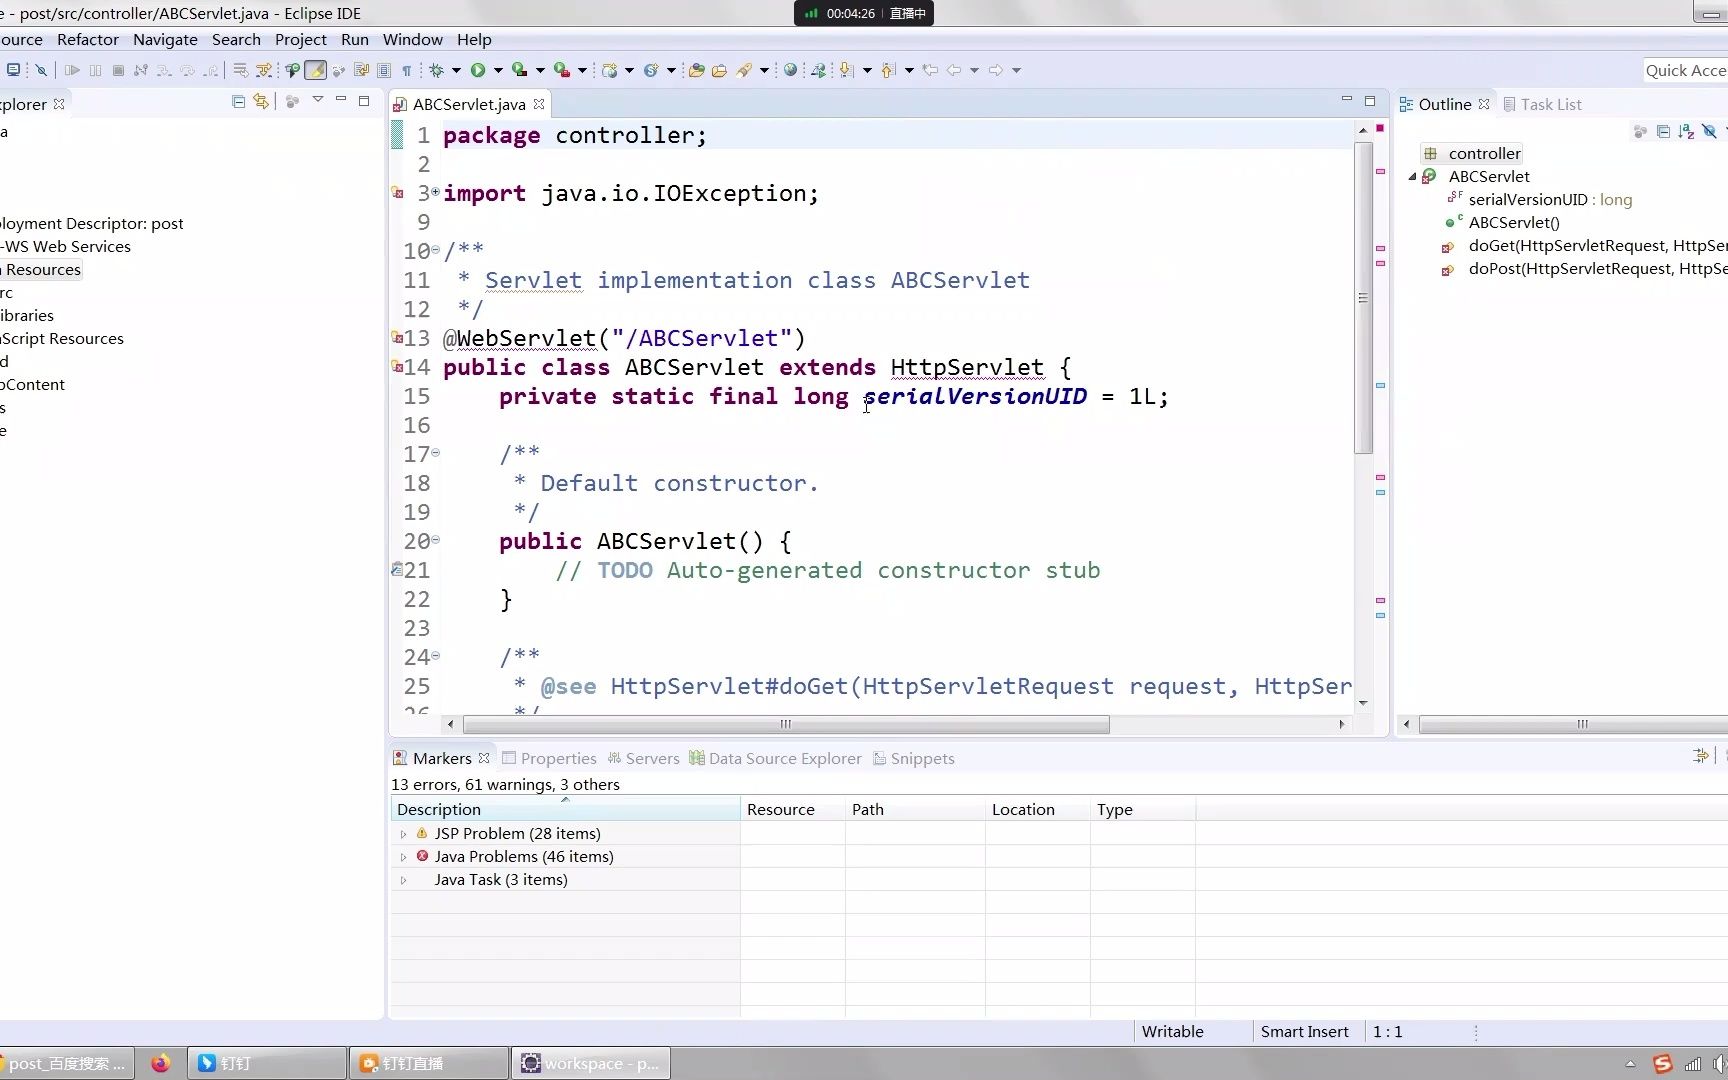The height and width of the screenshot is (1080, 1728).
Task: Toggle Sort alphabetically in Outline panel
Action: coord(1686,131)
